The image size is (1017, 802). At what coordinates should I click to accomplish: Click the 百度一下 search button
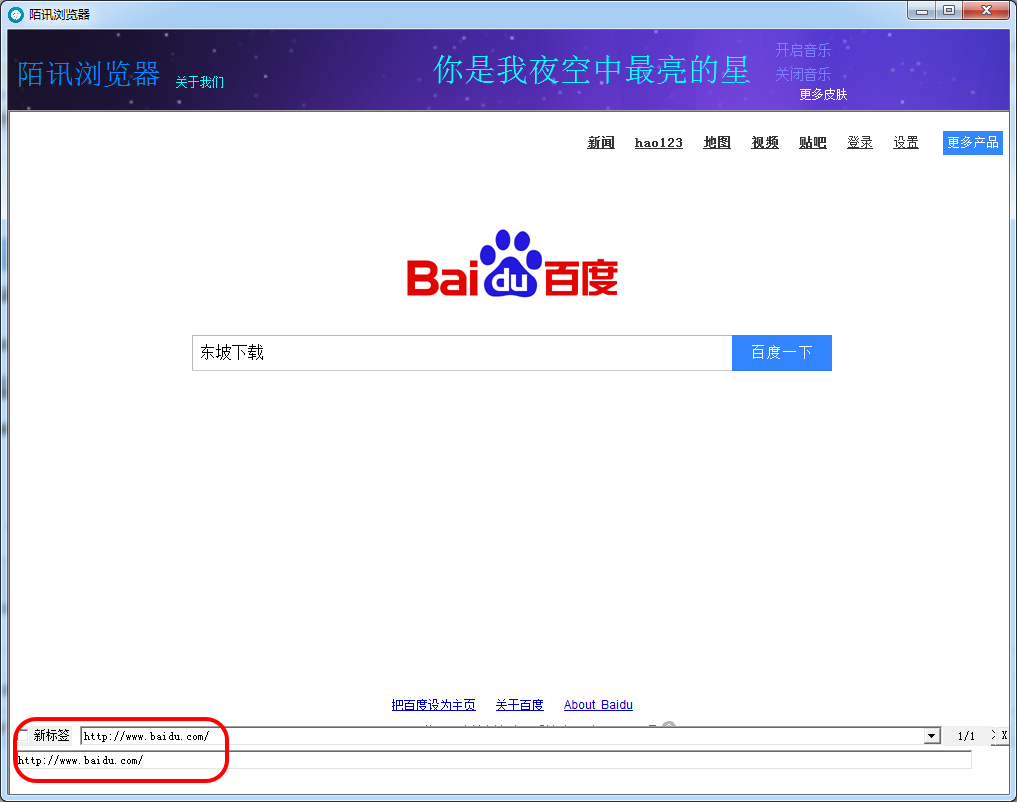tap(781, 353)
